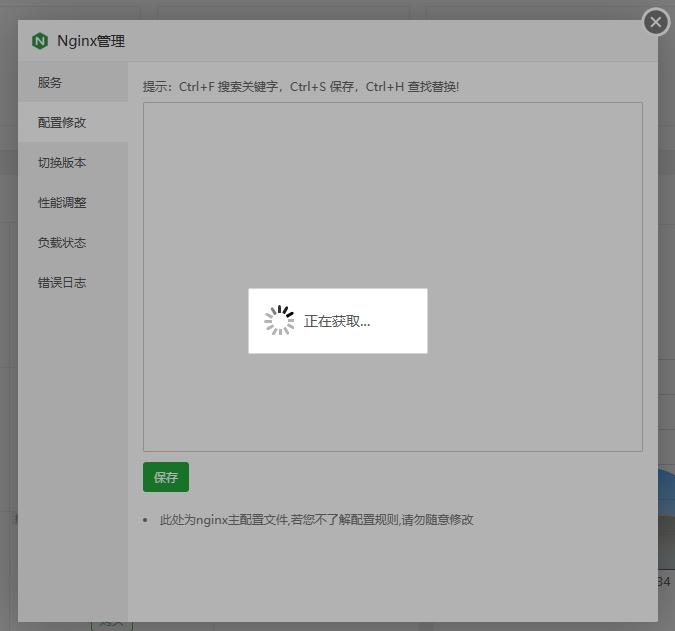675x631 pixels.
Task: Click the 正在获取... loading spinner
Action: [x=279, y=321]
